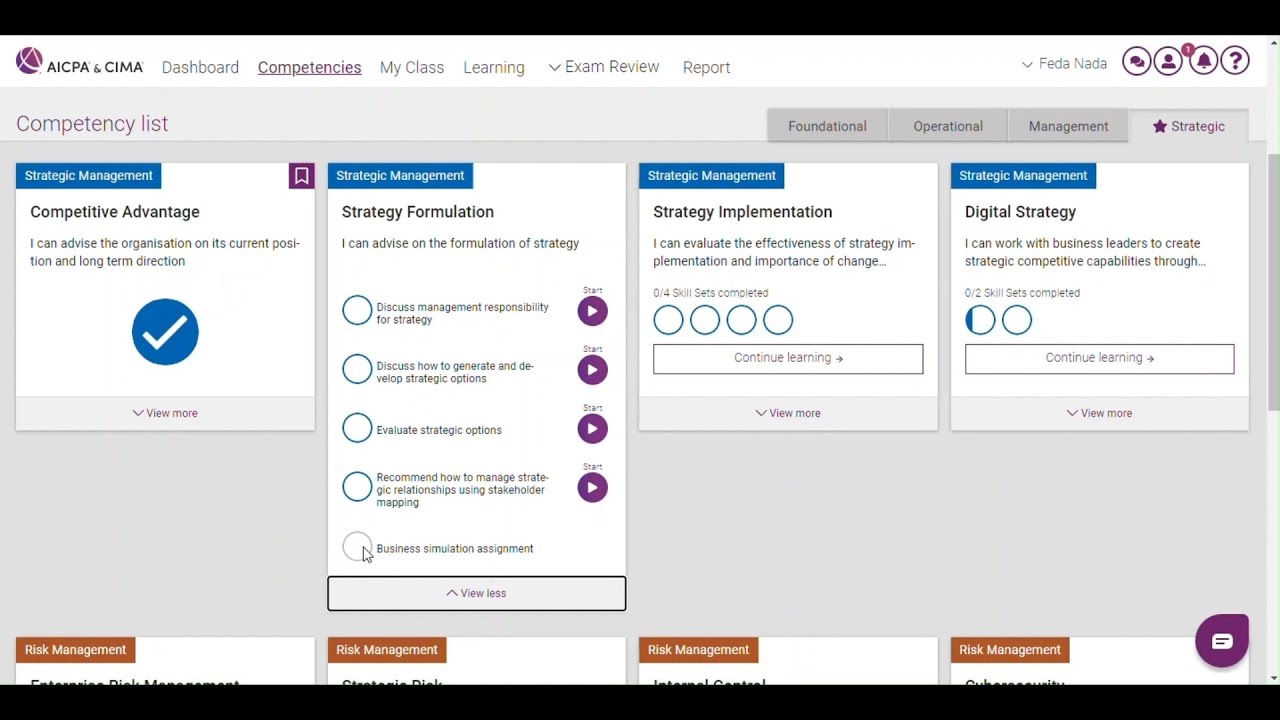Open the Digital Strategy title
Viewport: 1280px width, 720px height.
tap(1020, 212)
